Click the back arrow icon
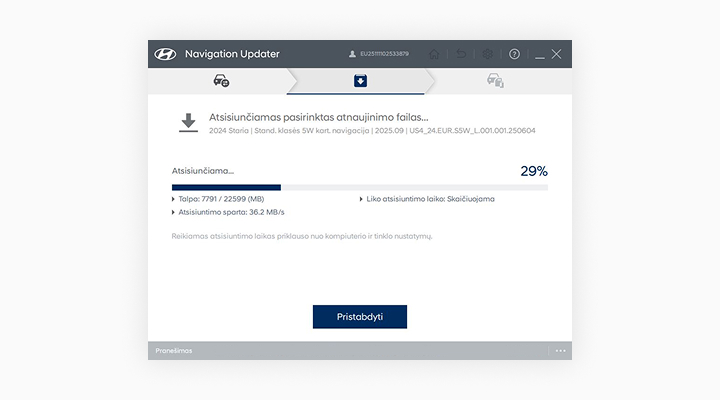This screenshot has width=720, height=400. point(461,54)
